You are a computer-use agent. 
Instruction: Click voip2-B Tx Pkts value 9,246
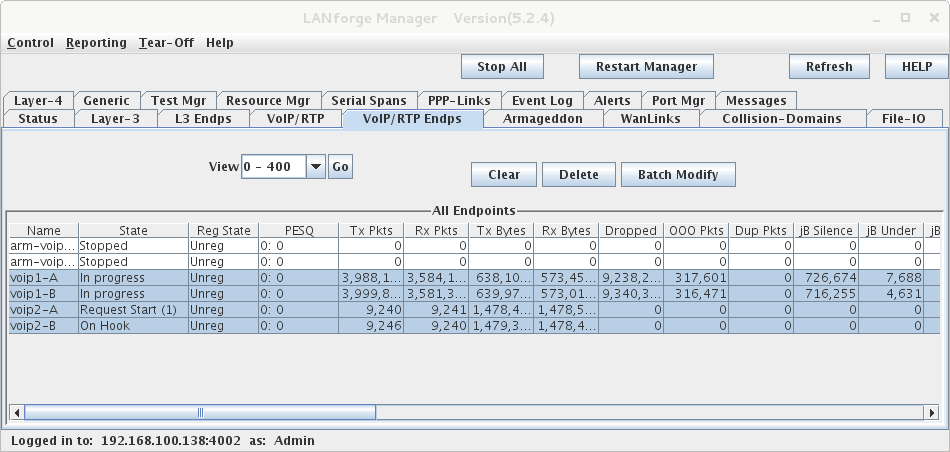click(371, 326)
